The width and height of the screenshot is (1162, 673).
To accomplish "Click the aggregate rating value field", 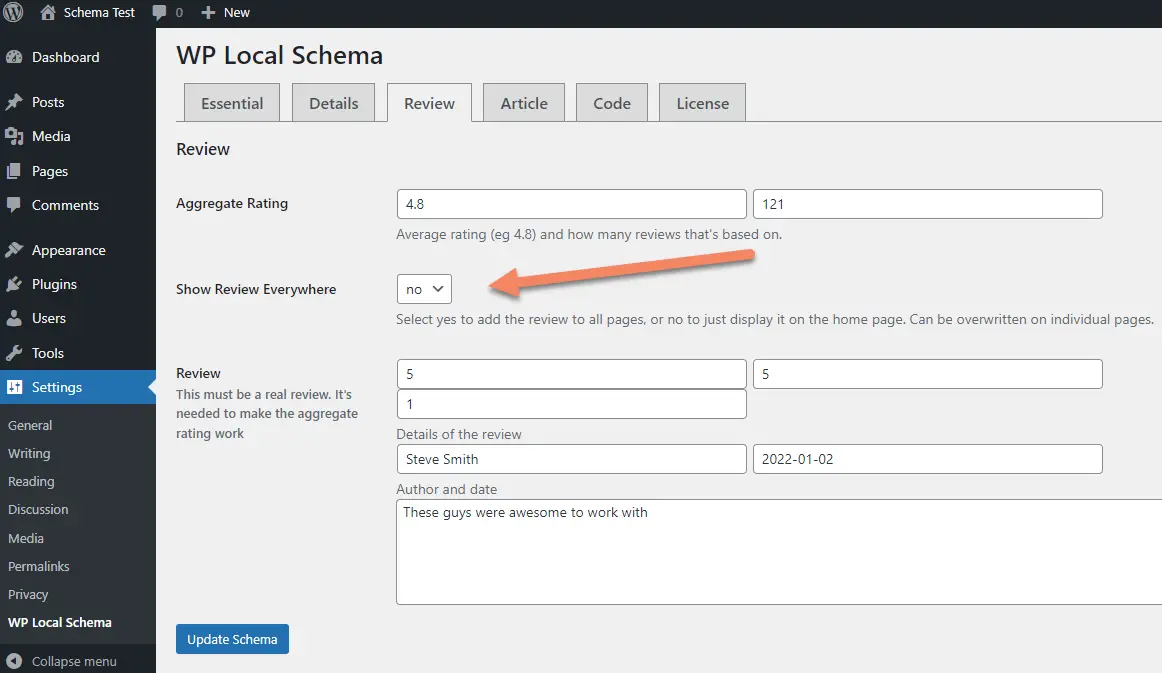I will [x=571, y=203].
